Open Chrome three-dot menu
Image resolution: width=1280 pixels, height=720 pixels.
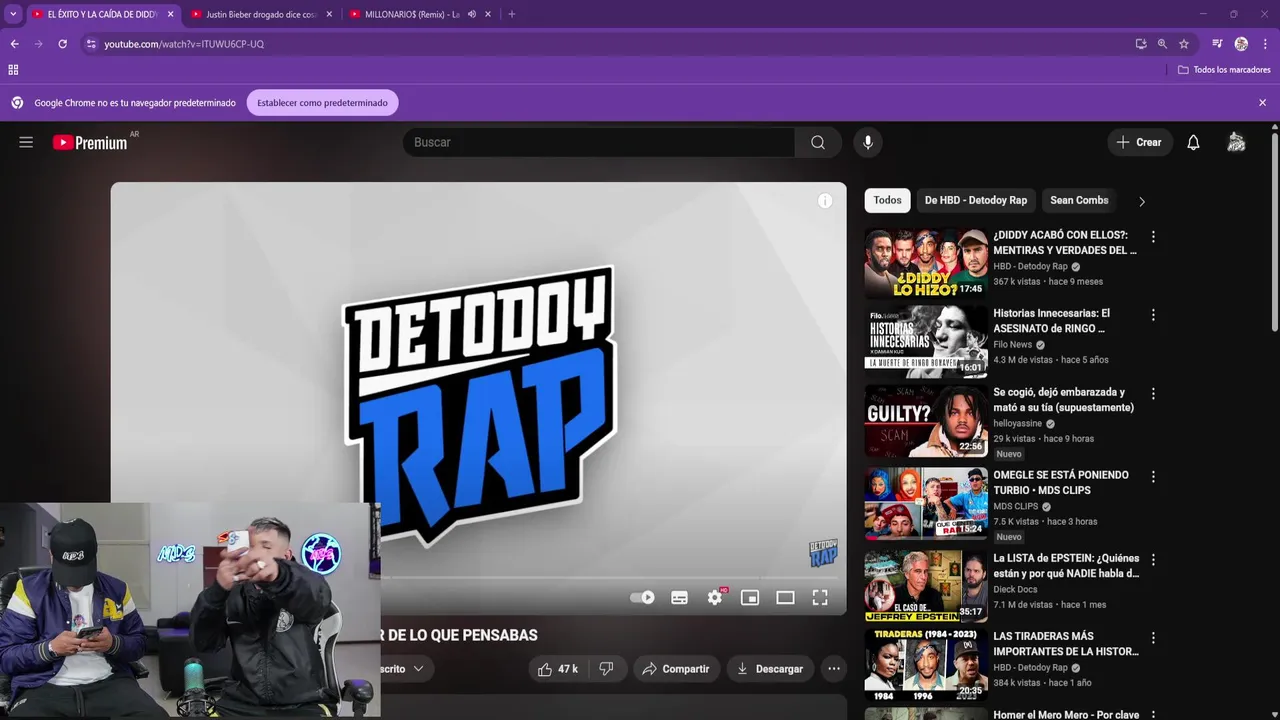pos(1265,44)
